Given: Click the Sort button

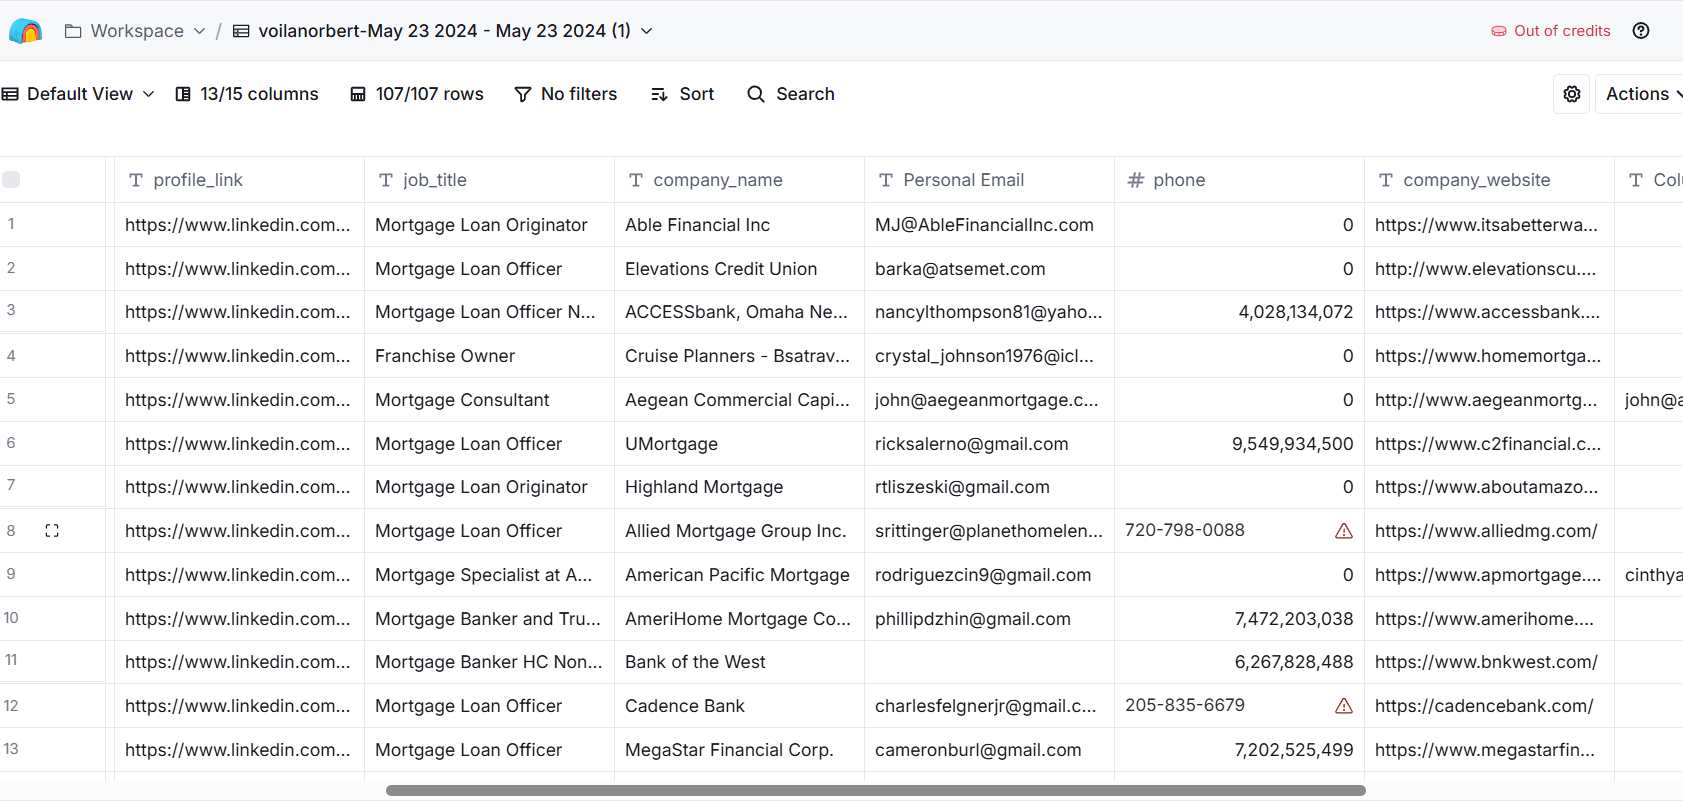Looking at the screenshot, I should [x=683, y=94].
